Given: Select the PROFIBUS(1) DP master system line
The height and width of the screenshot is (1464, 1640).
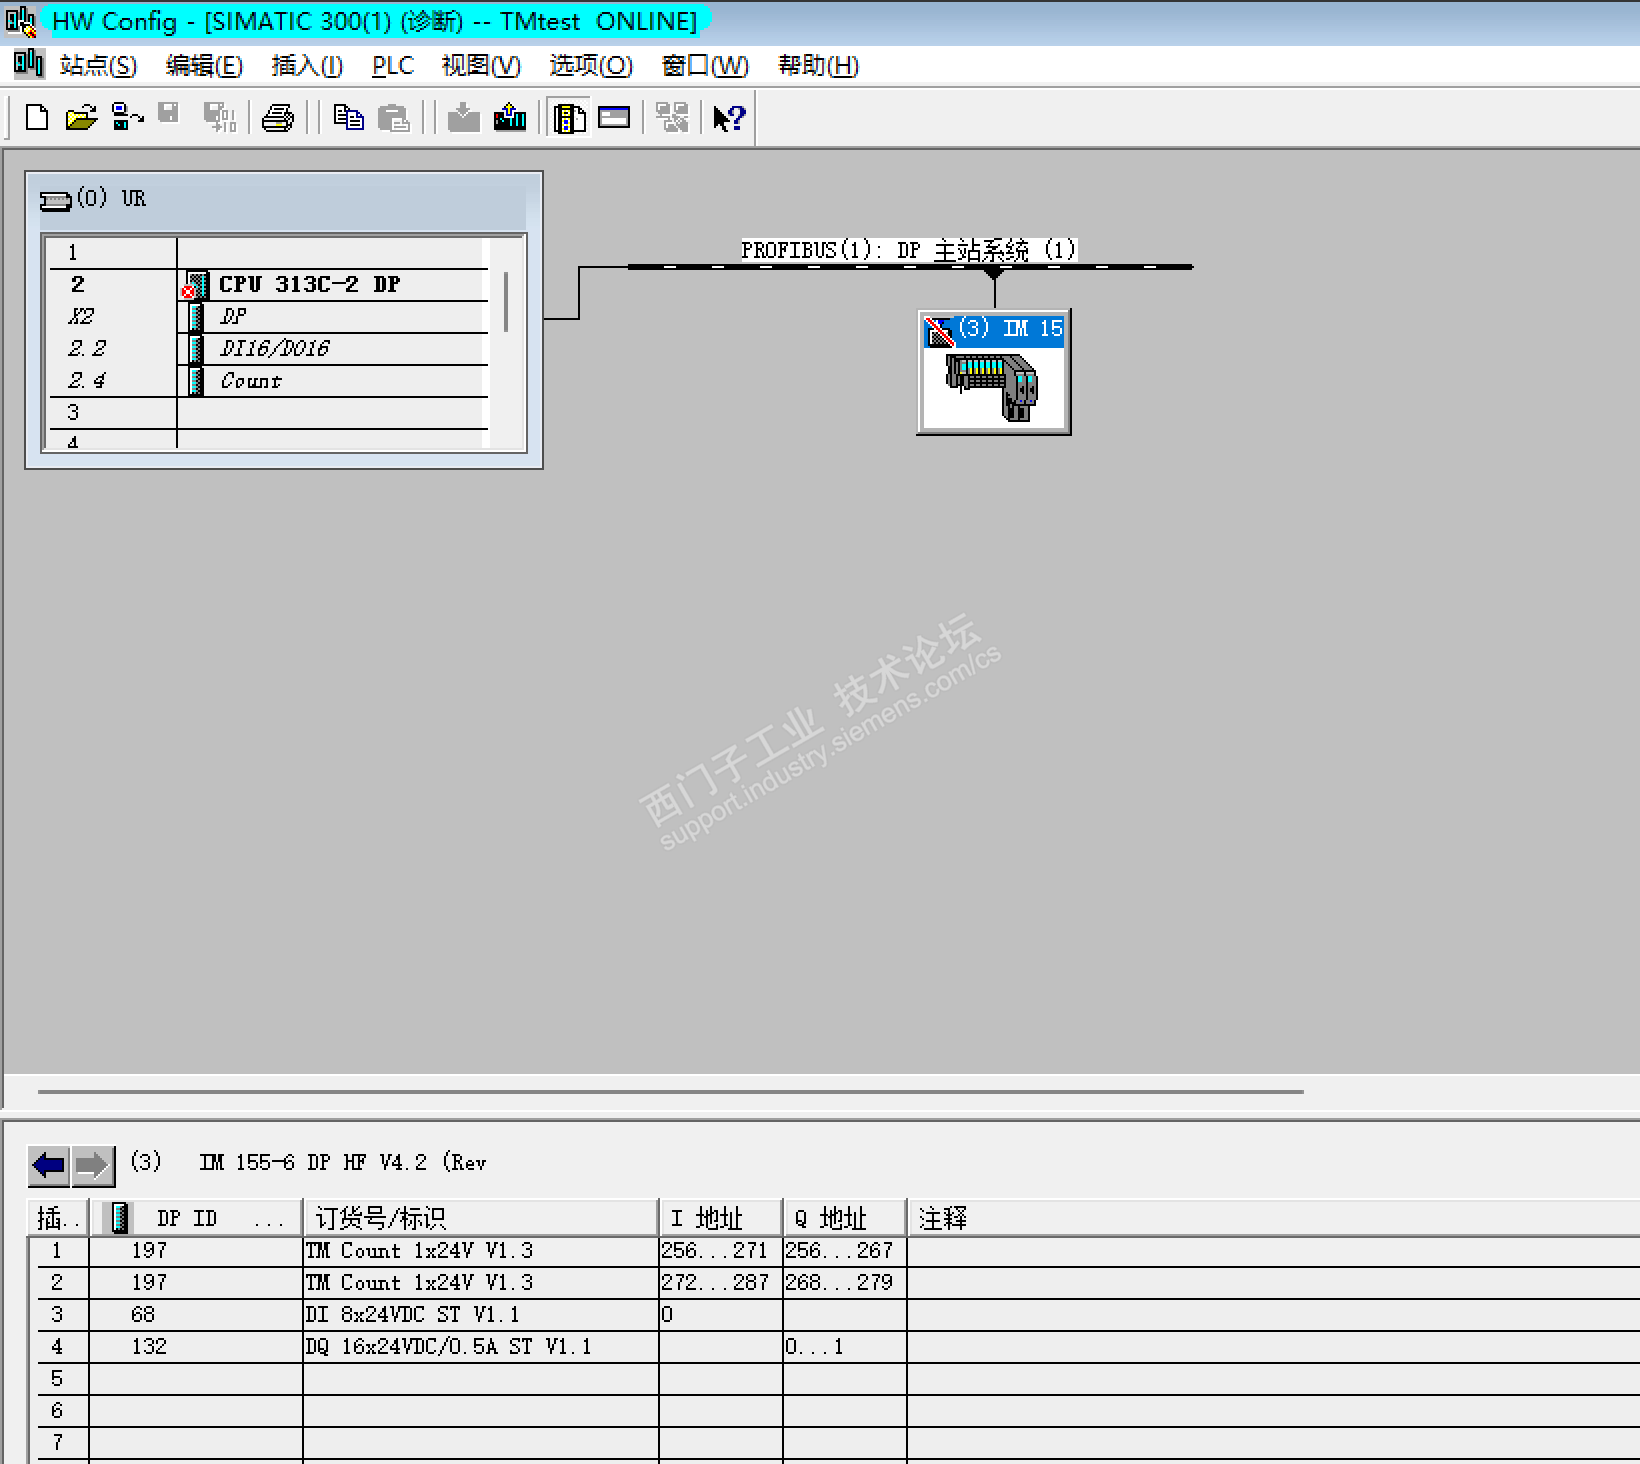Looking at the screenshot, I should click(910, 267).
